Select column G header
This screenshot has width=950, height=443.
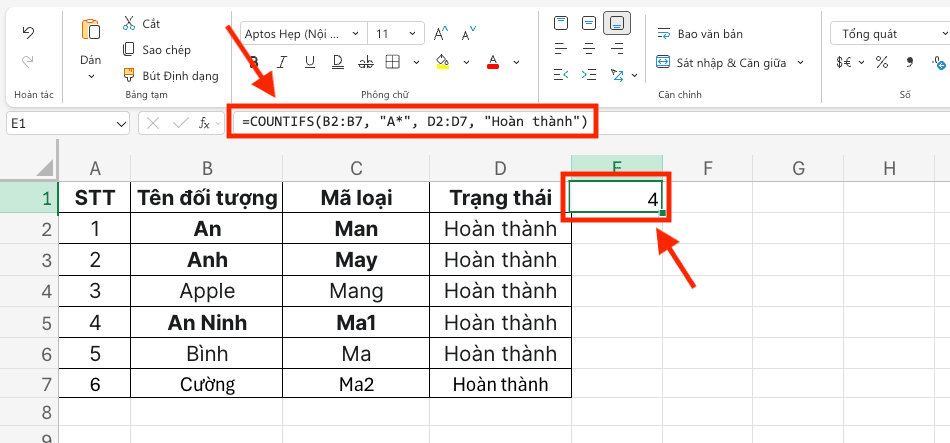798,168
